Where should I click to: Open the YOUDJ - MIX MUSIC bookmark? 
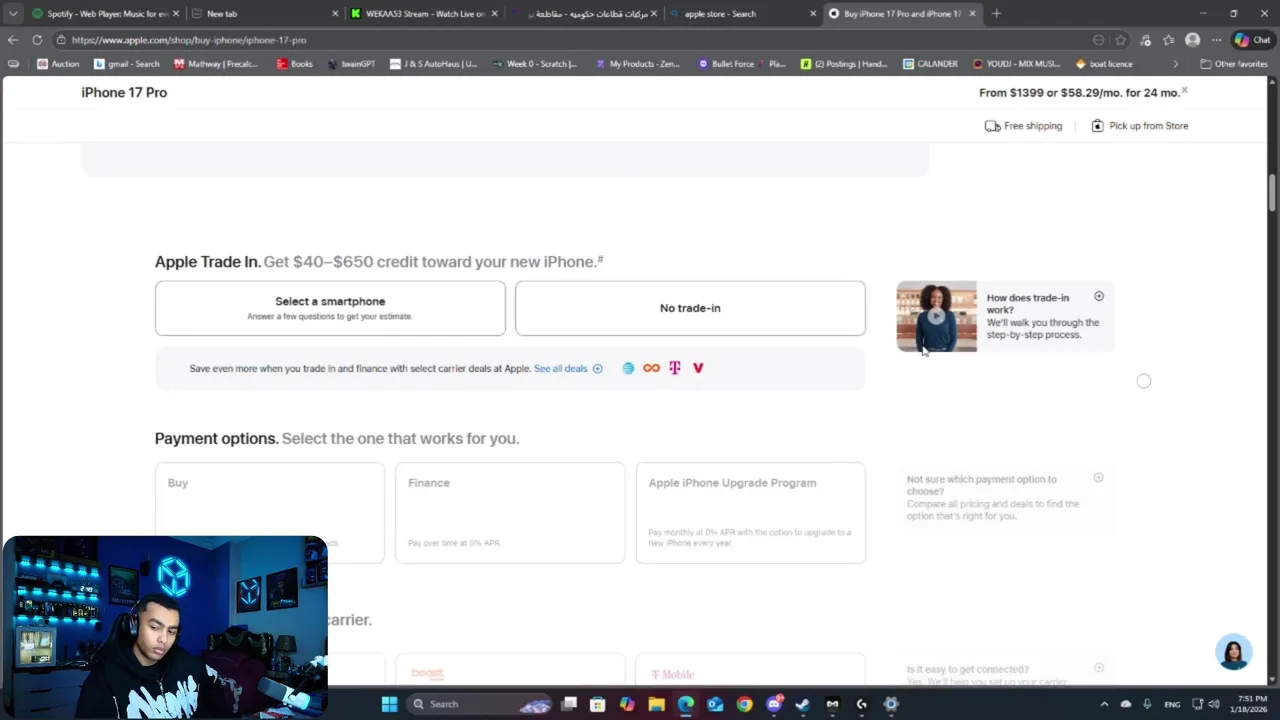coord(1016,64)
